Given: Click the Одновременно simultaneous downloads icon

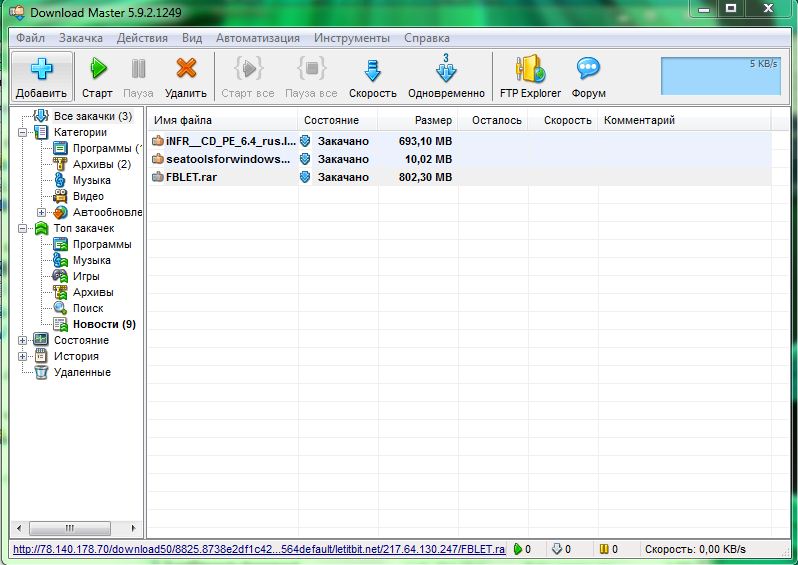Looking at the screenshot, I should point(445,69).
